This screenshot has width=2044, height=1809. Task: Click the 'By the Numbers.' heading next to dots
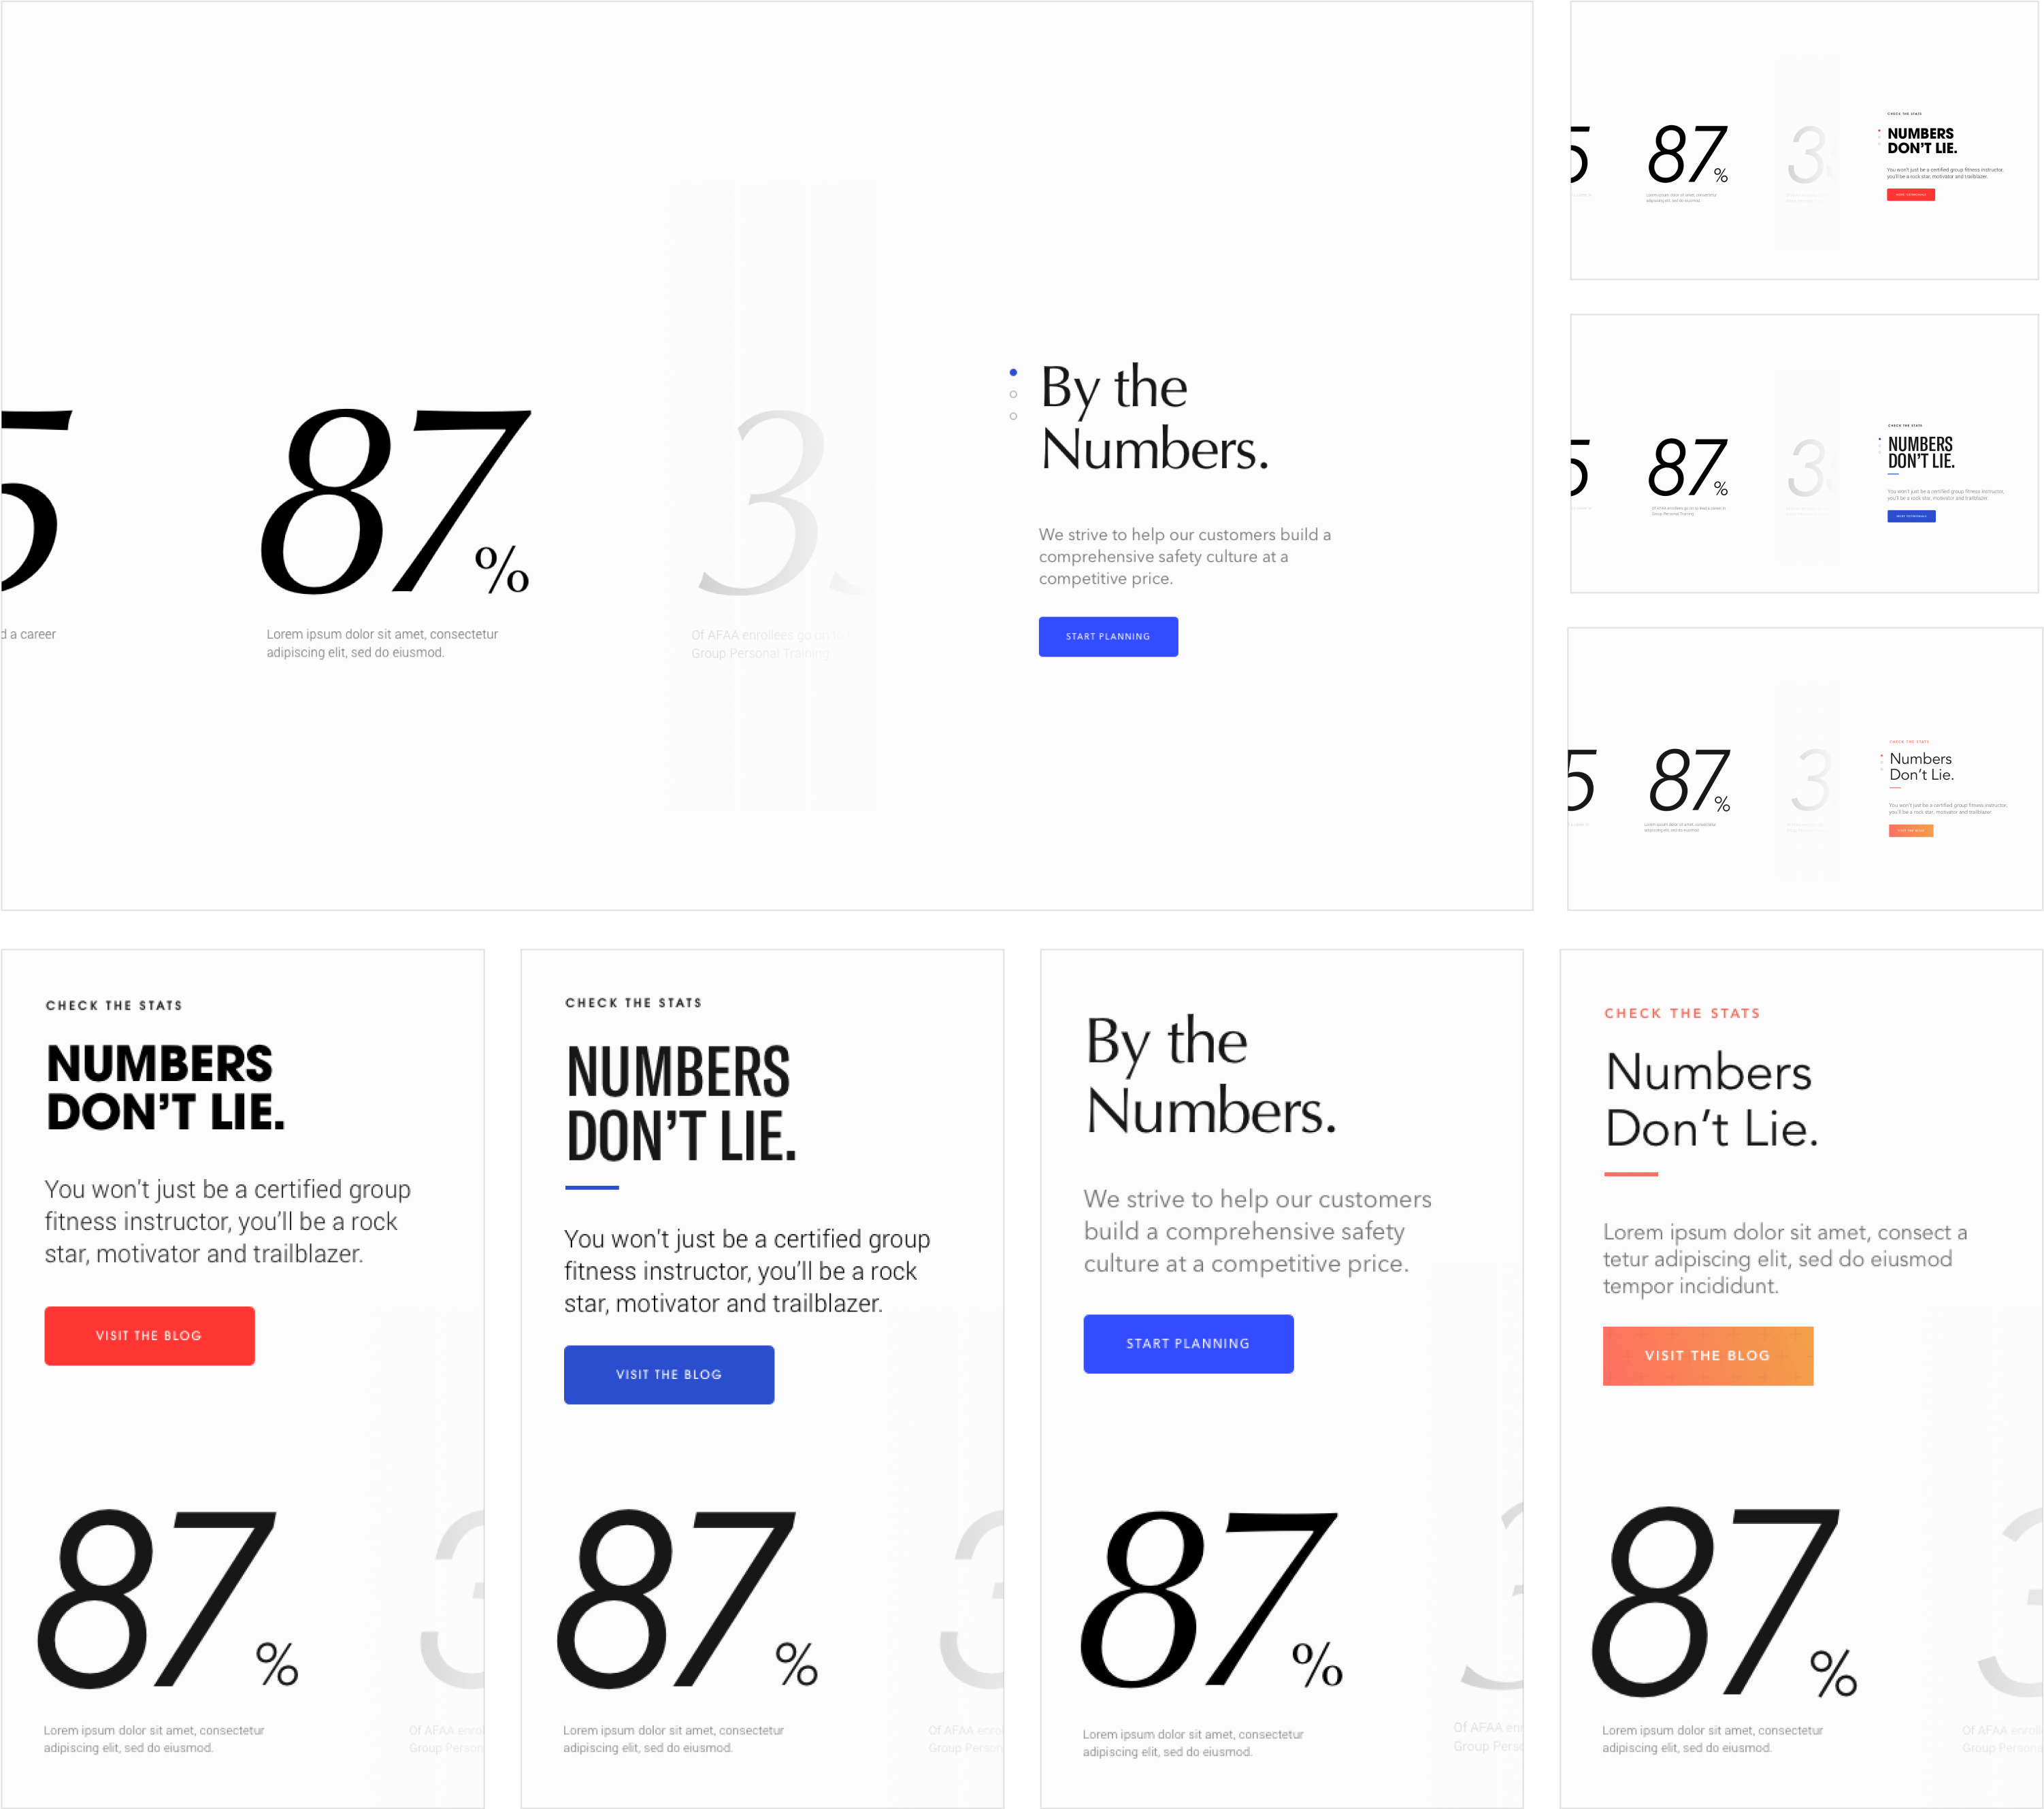[x=1154, y=418]
